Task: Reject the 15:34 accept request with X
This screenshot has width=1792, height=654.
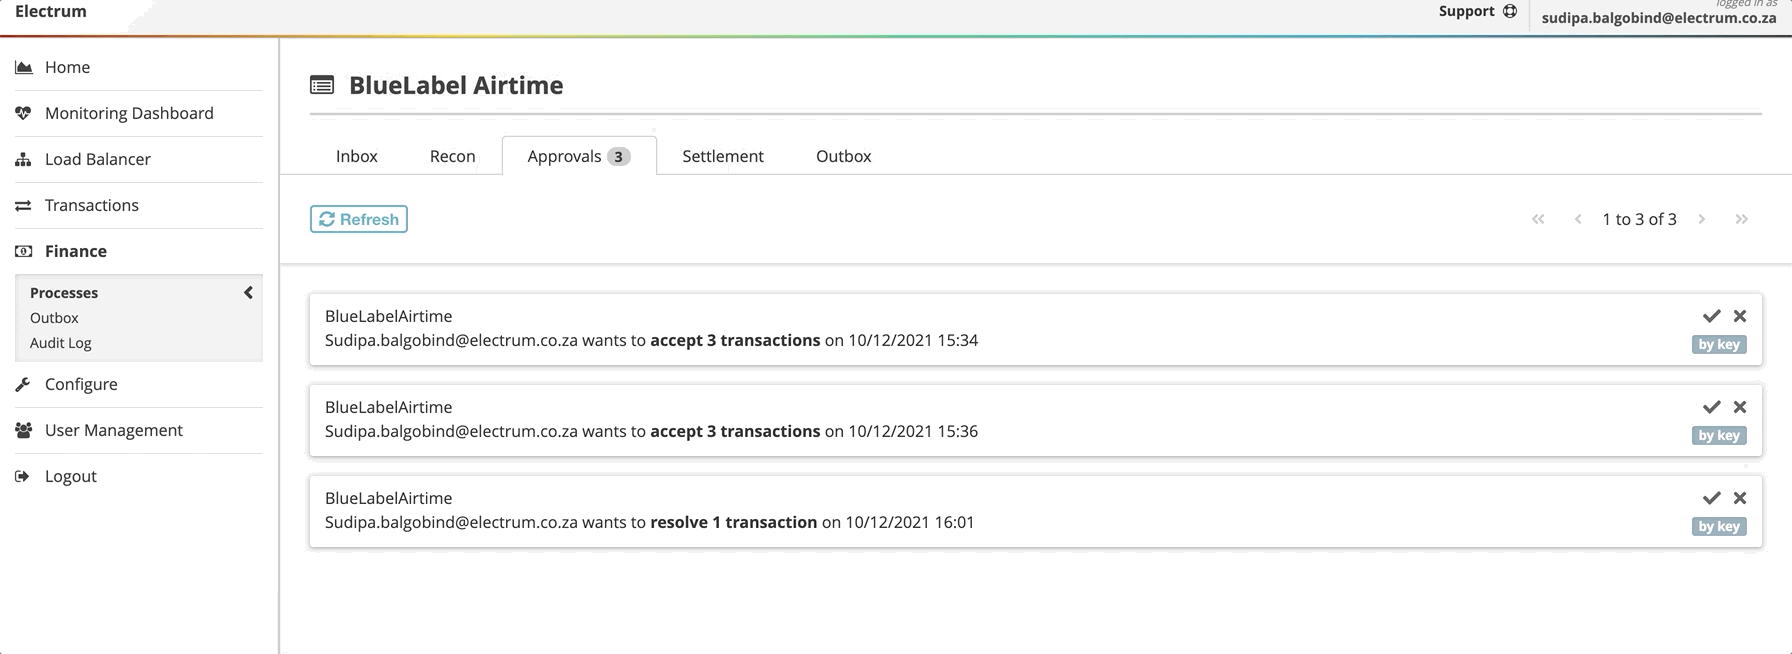Action: [1740, 316]
